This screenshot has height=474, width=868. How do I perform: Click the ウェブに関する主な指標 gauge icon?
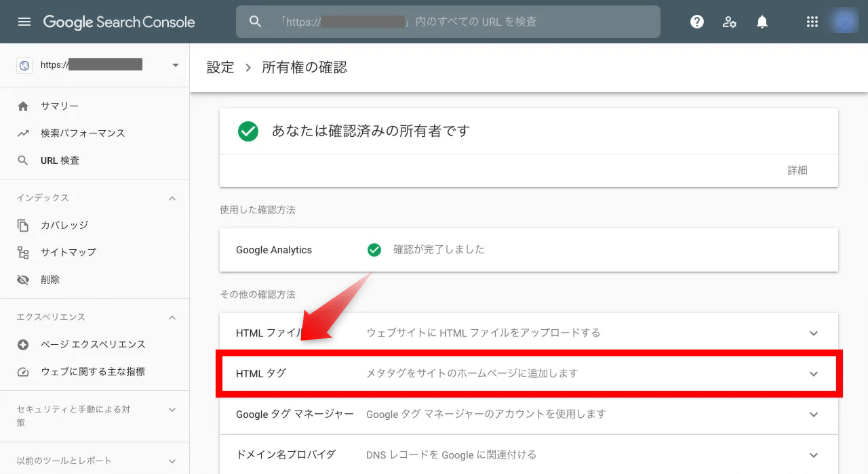(23, 372)
